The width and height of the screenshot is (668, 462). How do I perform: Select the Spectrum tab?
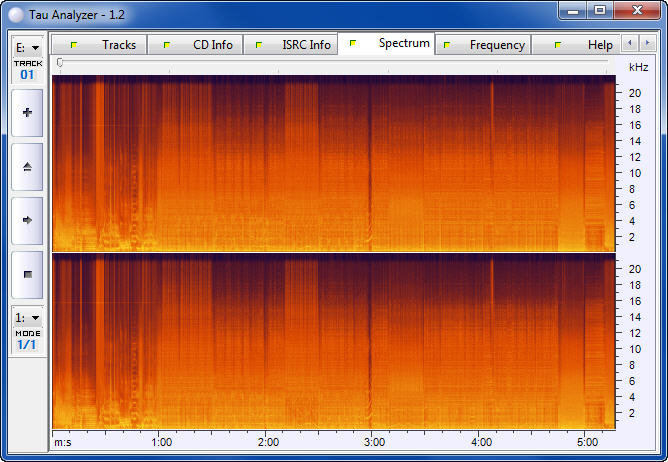393,44
